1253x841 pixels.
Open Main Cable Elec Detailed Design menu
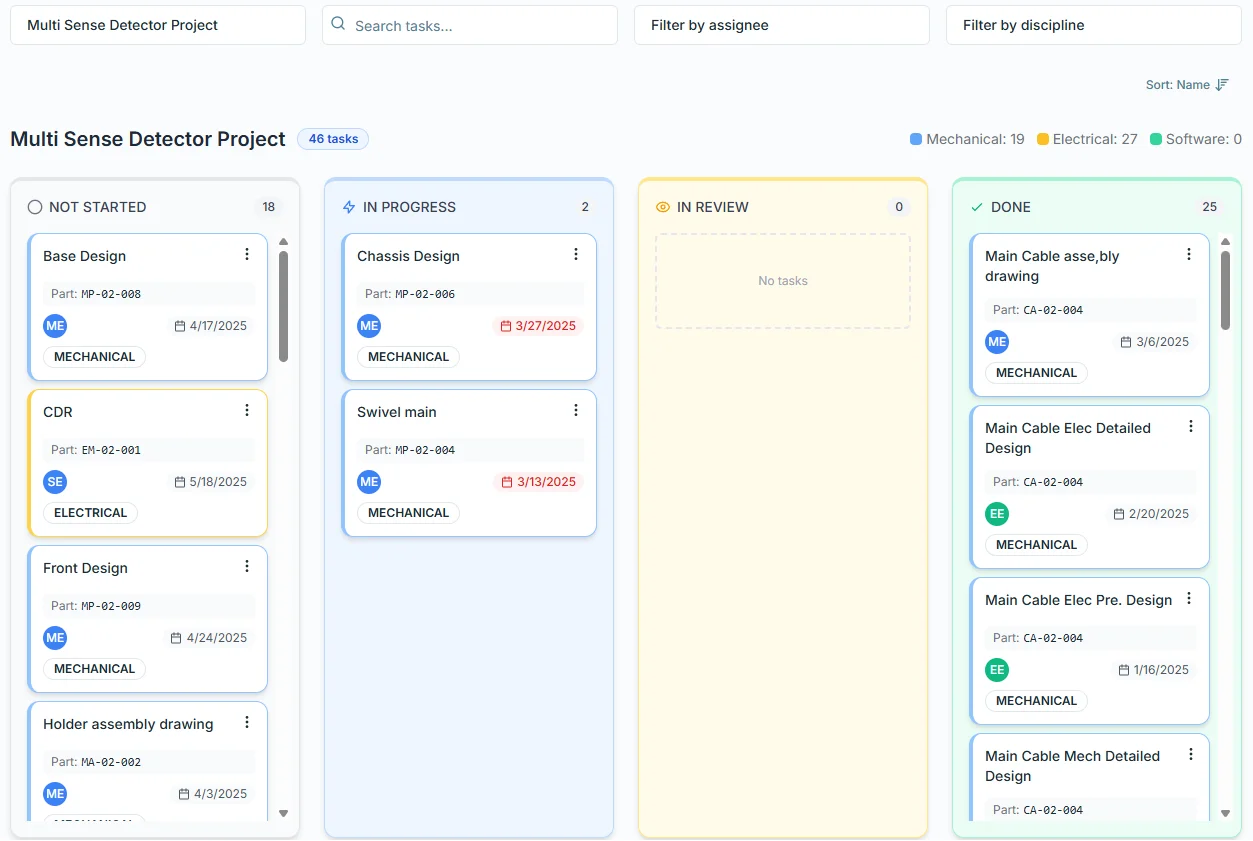tap(1191, 426)
